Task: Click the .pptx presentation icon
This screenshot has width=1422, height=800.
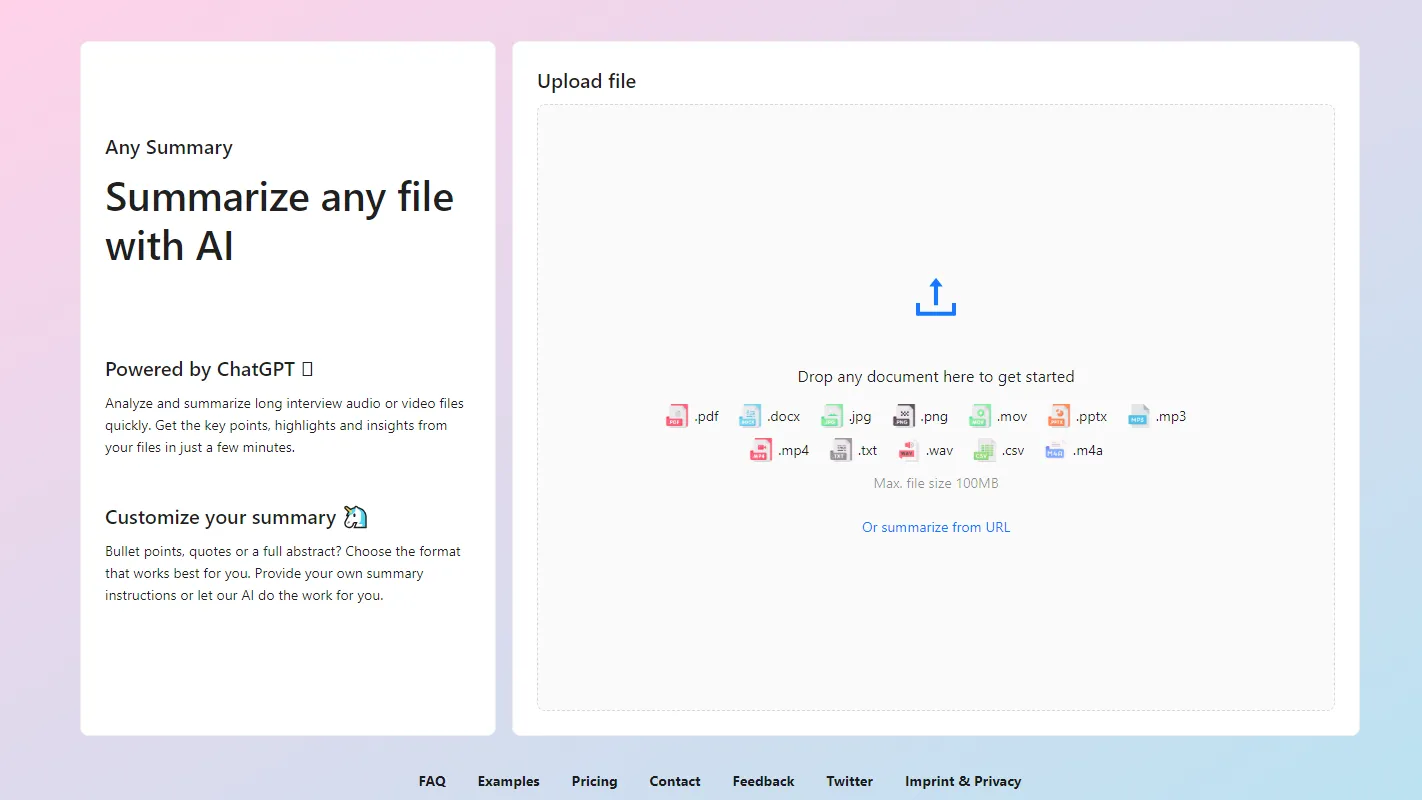Action: (1057, 415)
